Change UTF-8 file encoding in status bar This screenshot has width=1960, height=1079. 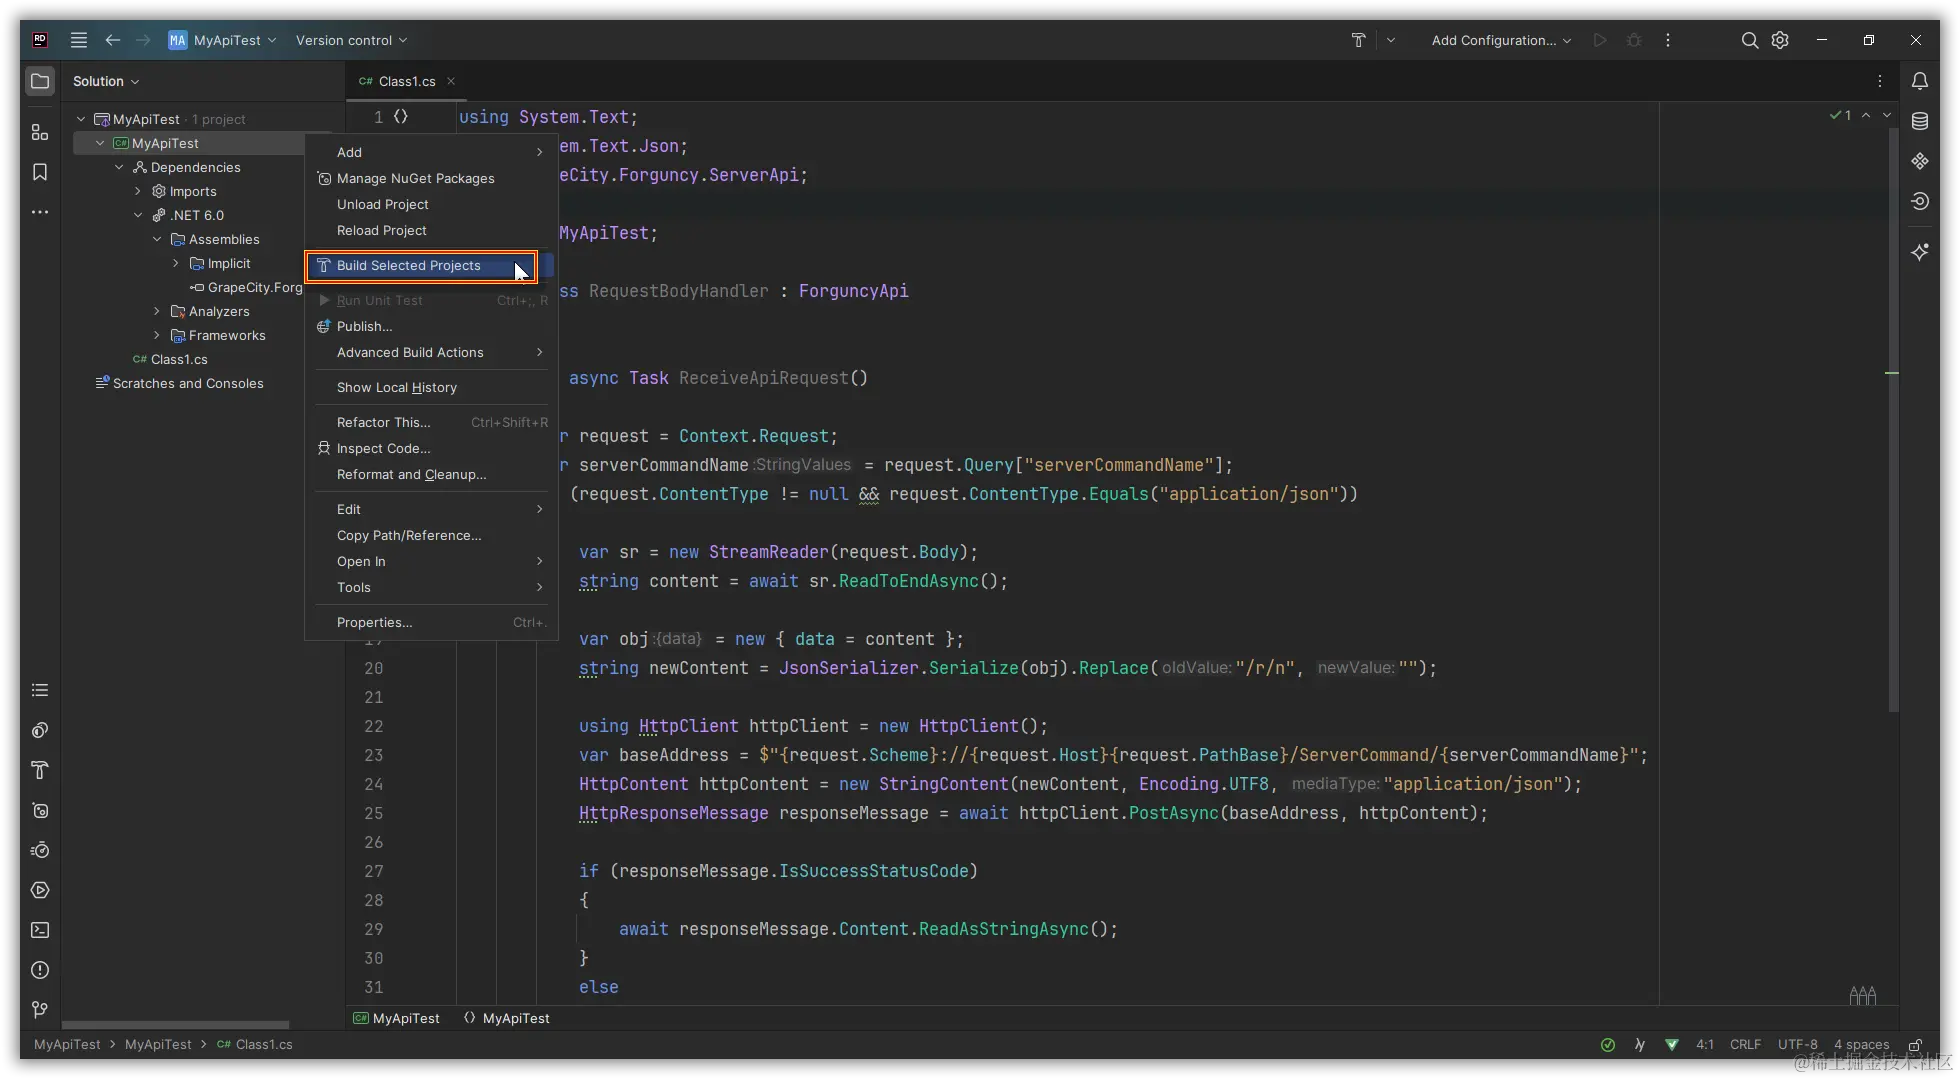[x=1798, y=1045]
